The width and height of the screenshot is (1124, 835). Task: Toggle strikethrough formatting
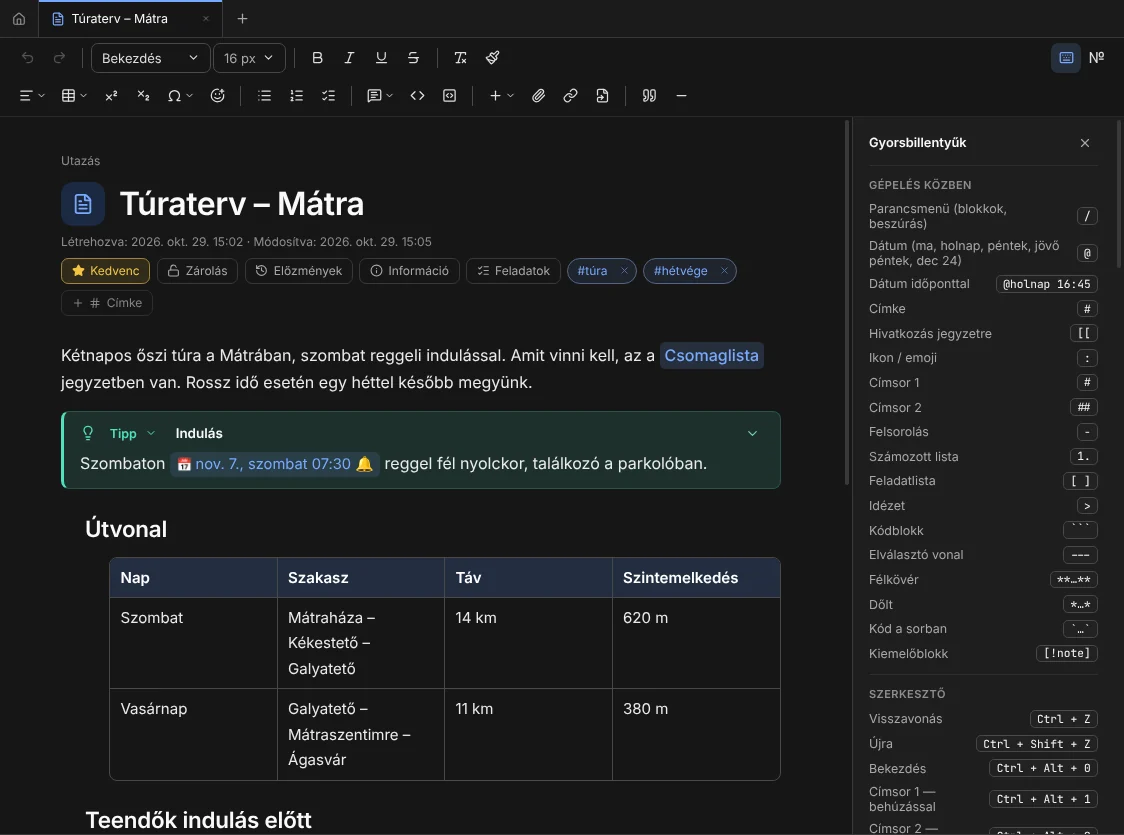(x=414, y=58)
